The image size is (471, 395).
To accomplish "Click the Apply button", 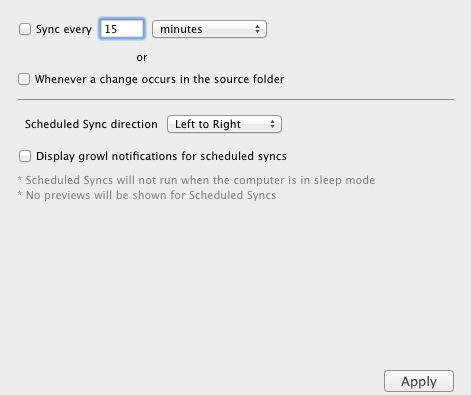I will 419,381.
